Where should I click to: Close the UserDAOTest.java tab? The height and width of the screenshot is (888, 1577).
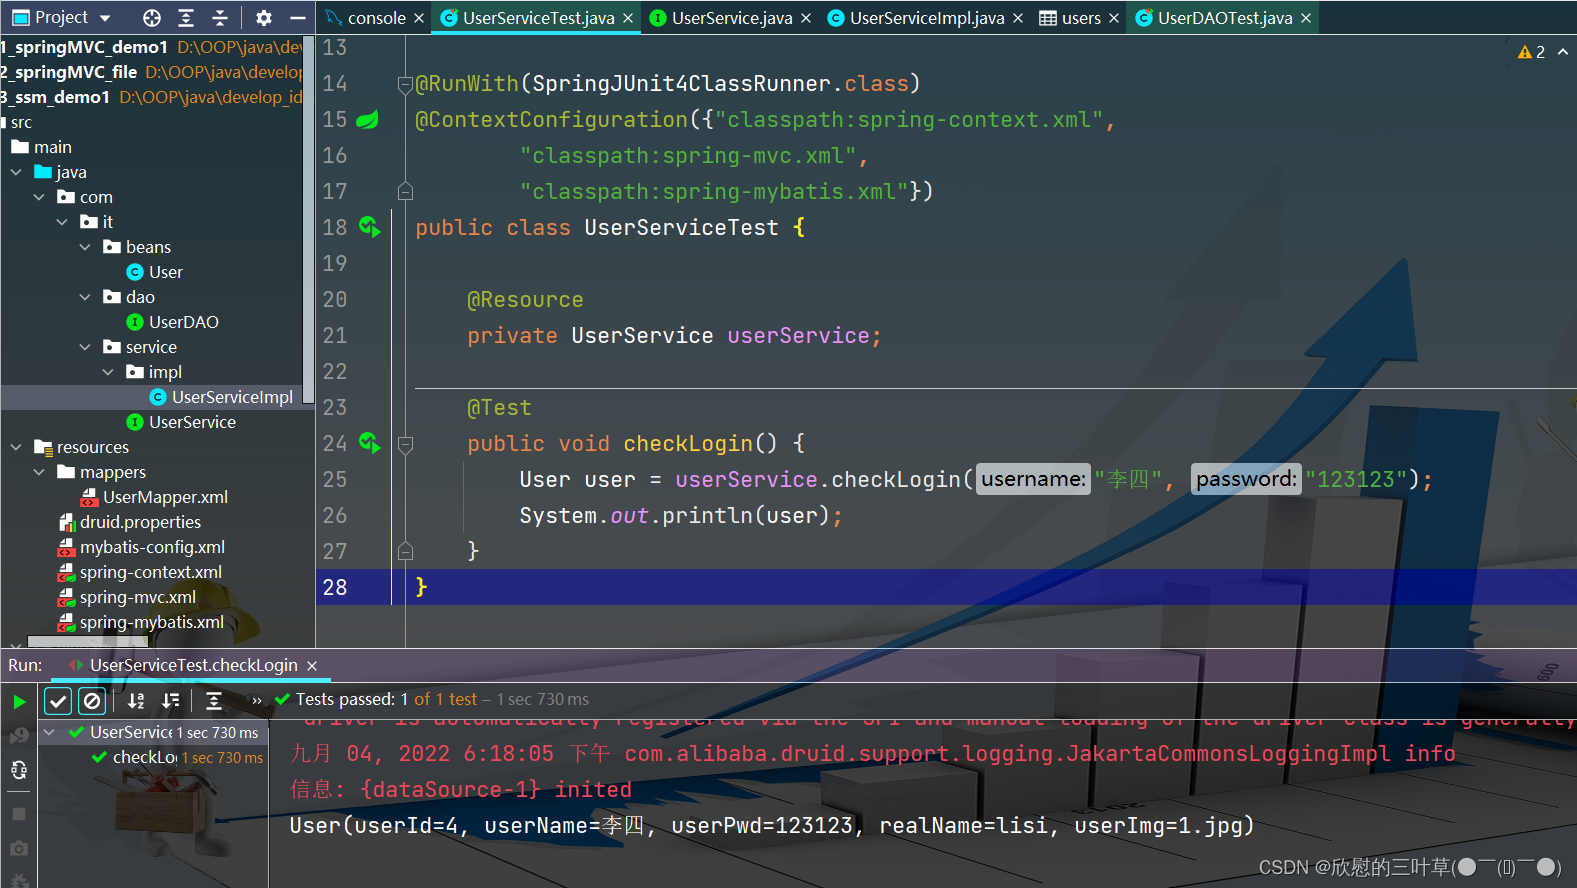[x=1306, y=18]
